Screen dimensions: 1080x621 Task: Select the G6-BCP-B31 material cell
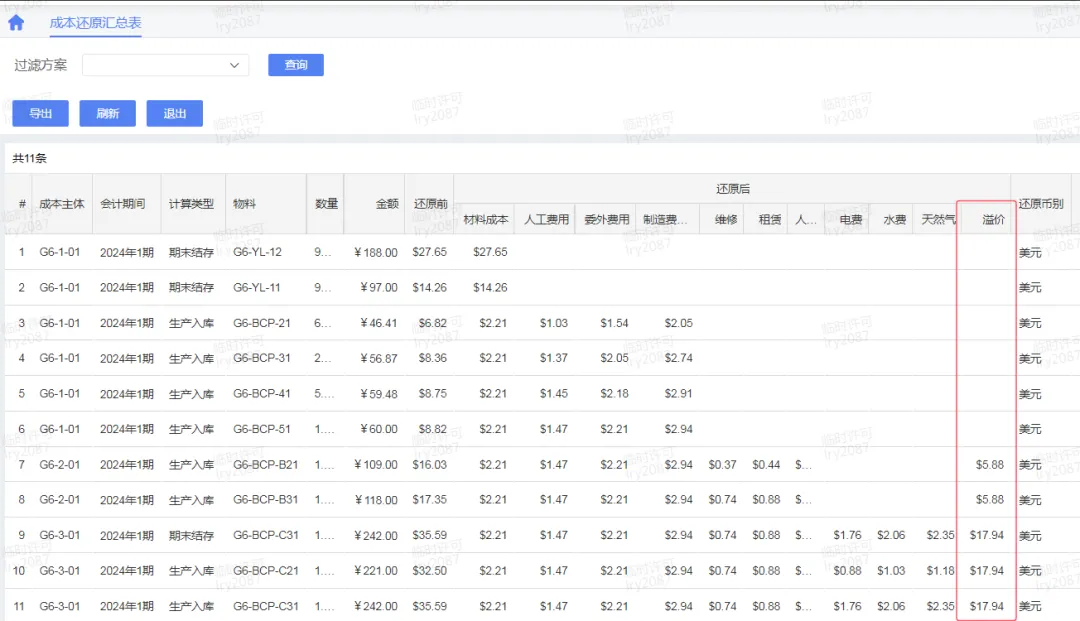[265, 500]
